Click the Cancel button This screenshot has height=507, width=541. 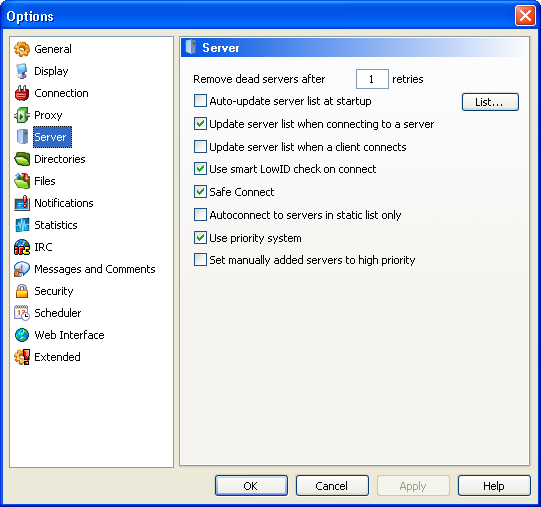pyautogui.click(x=332, y=486)
